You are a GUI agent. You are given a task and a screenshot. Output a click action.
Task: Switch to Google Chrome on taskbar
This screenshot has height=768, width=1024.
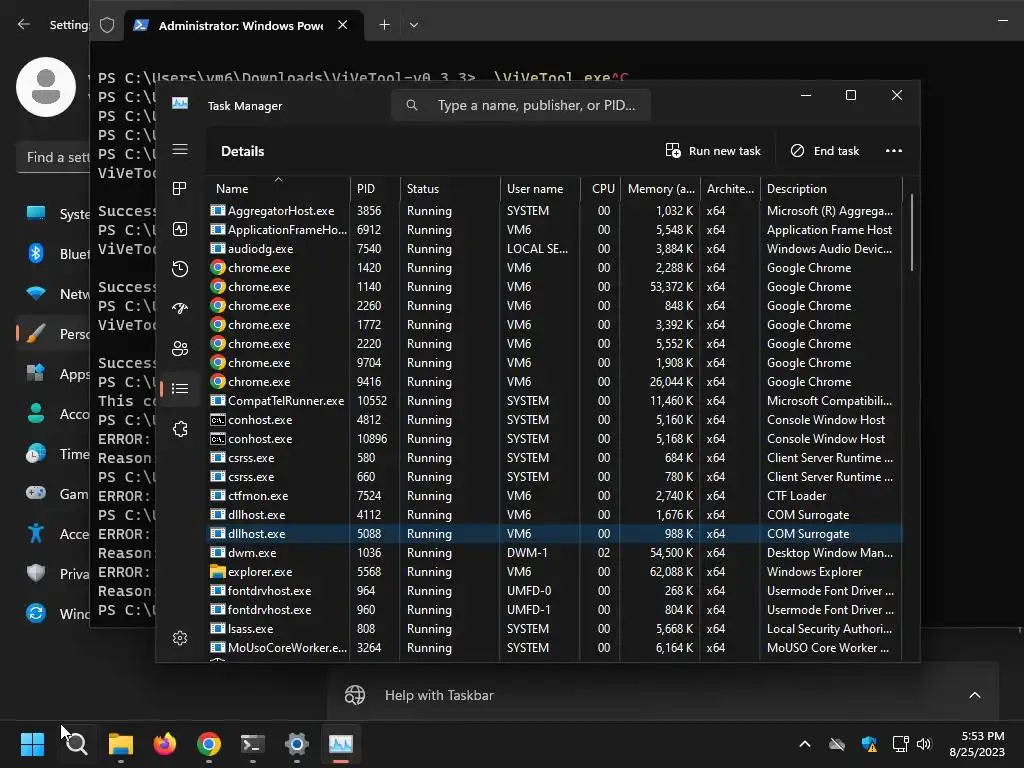click(208, 744)
